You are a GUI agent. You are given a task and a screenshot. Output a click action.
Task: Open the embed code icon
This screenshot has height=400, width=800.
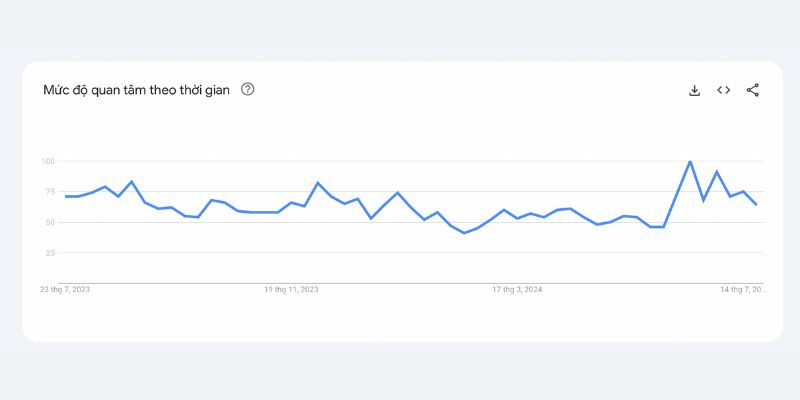point(723,90)
